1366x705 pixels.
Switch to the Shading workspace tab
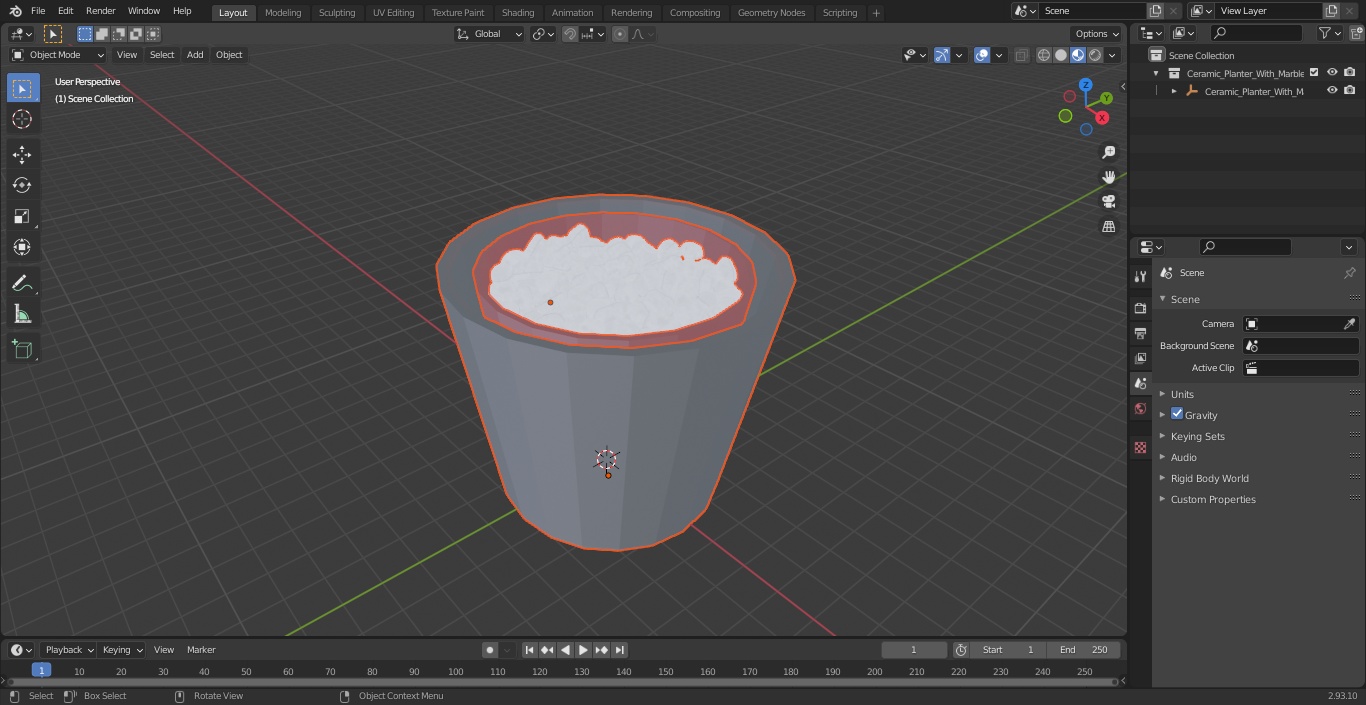[x=518, y=13]
